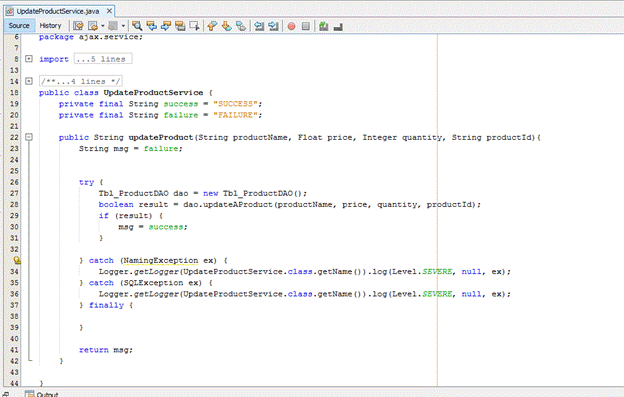
Task: Select UpdateProductService.java editor tab
Action: 60,11
